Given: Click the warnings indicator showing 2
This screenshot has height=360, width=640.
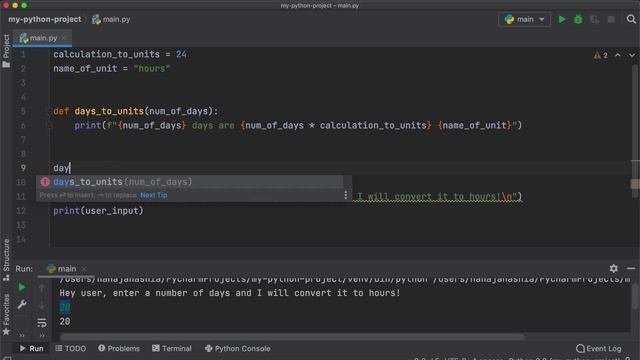Looking at the screenshot, I should (601, 55).
